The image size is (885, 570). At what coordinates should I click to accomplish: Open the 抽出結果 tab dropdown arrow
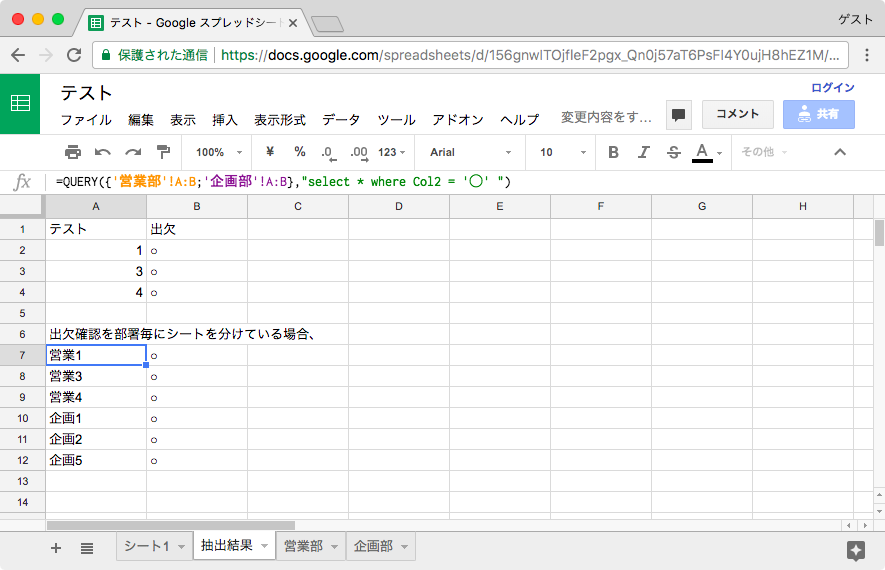point(264,546)
